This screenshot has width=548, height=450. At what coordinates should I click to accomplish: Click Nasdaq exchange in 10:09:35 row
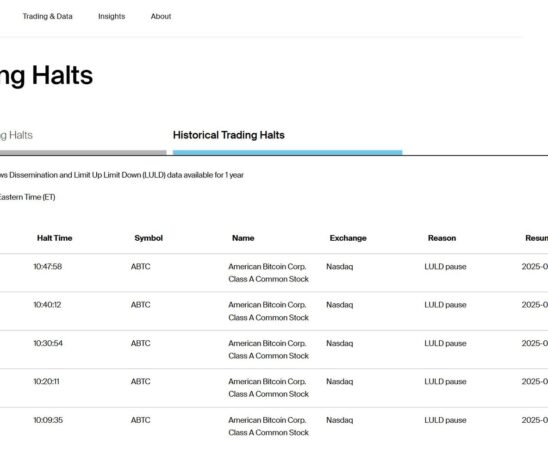[x=340, y=420]
